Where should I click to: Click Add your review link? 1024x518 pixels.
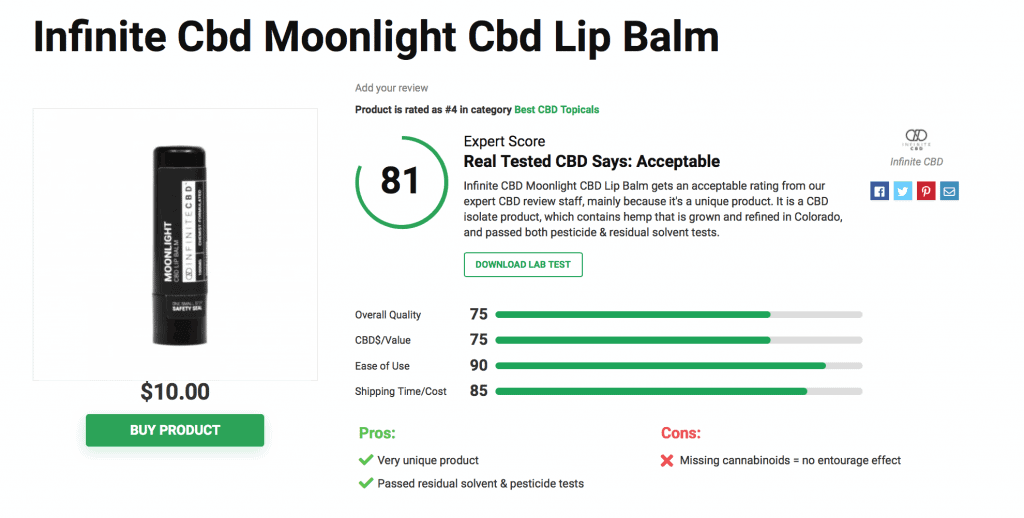click(x=391, y=88)
